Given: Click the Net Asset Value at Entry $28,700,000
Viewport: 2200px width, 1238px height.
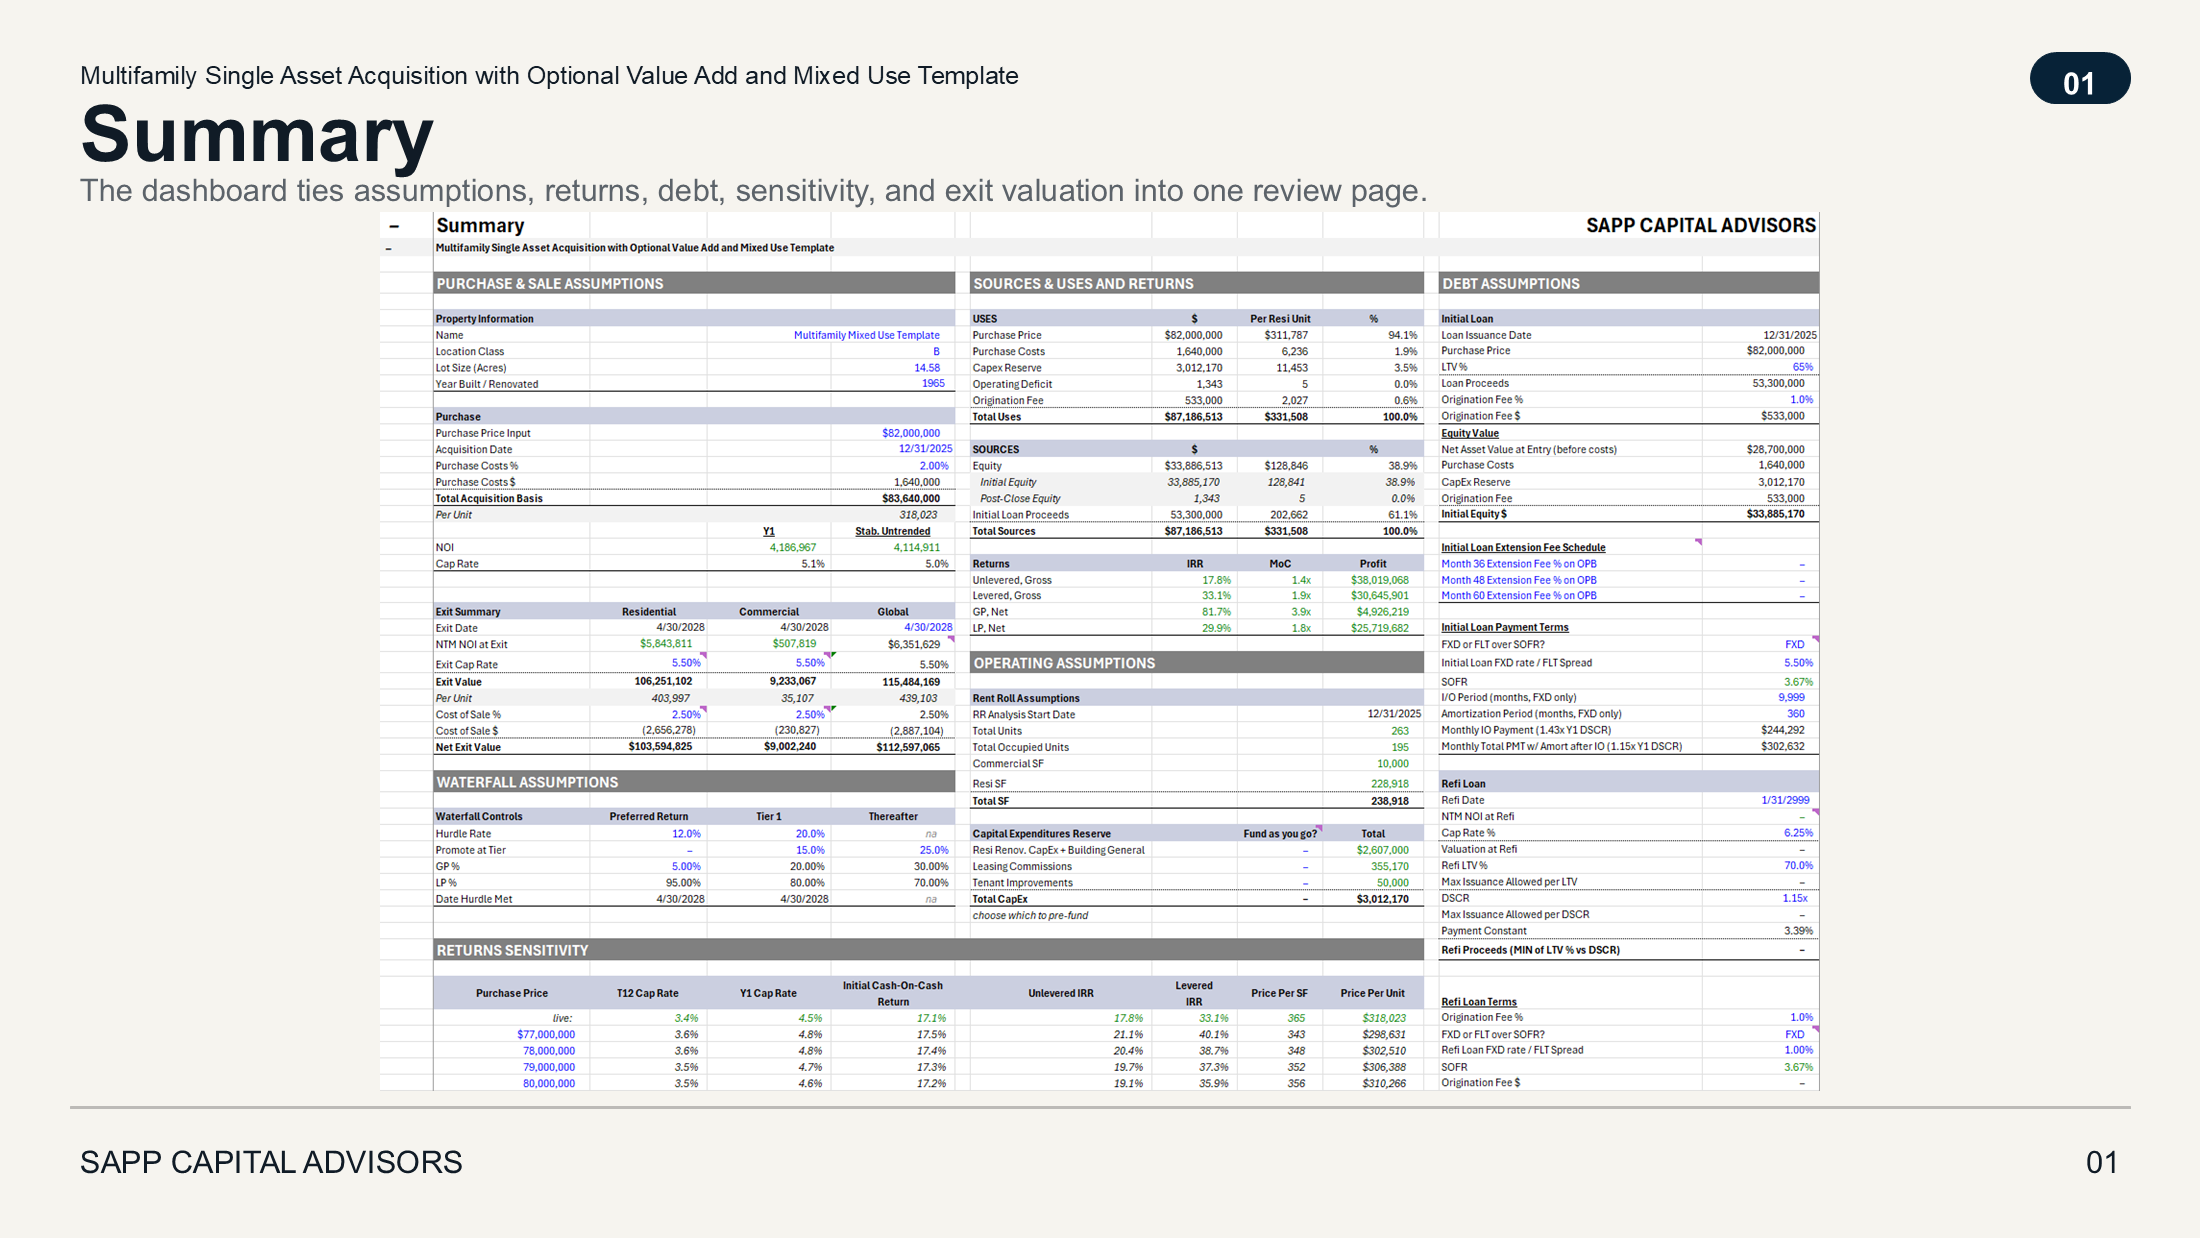Looking at the screenshot, I should [1775, 450].
